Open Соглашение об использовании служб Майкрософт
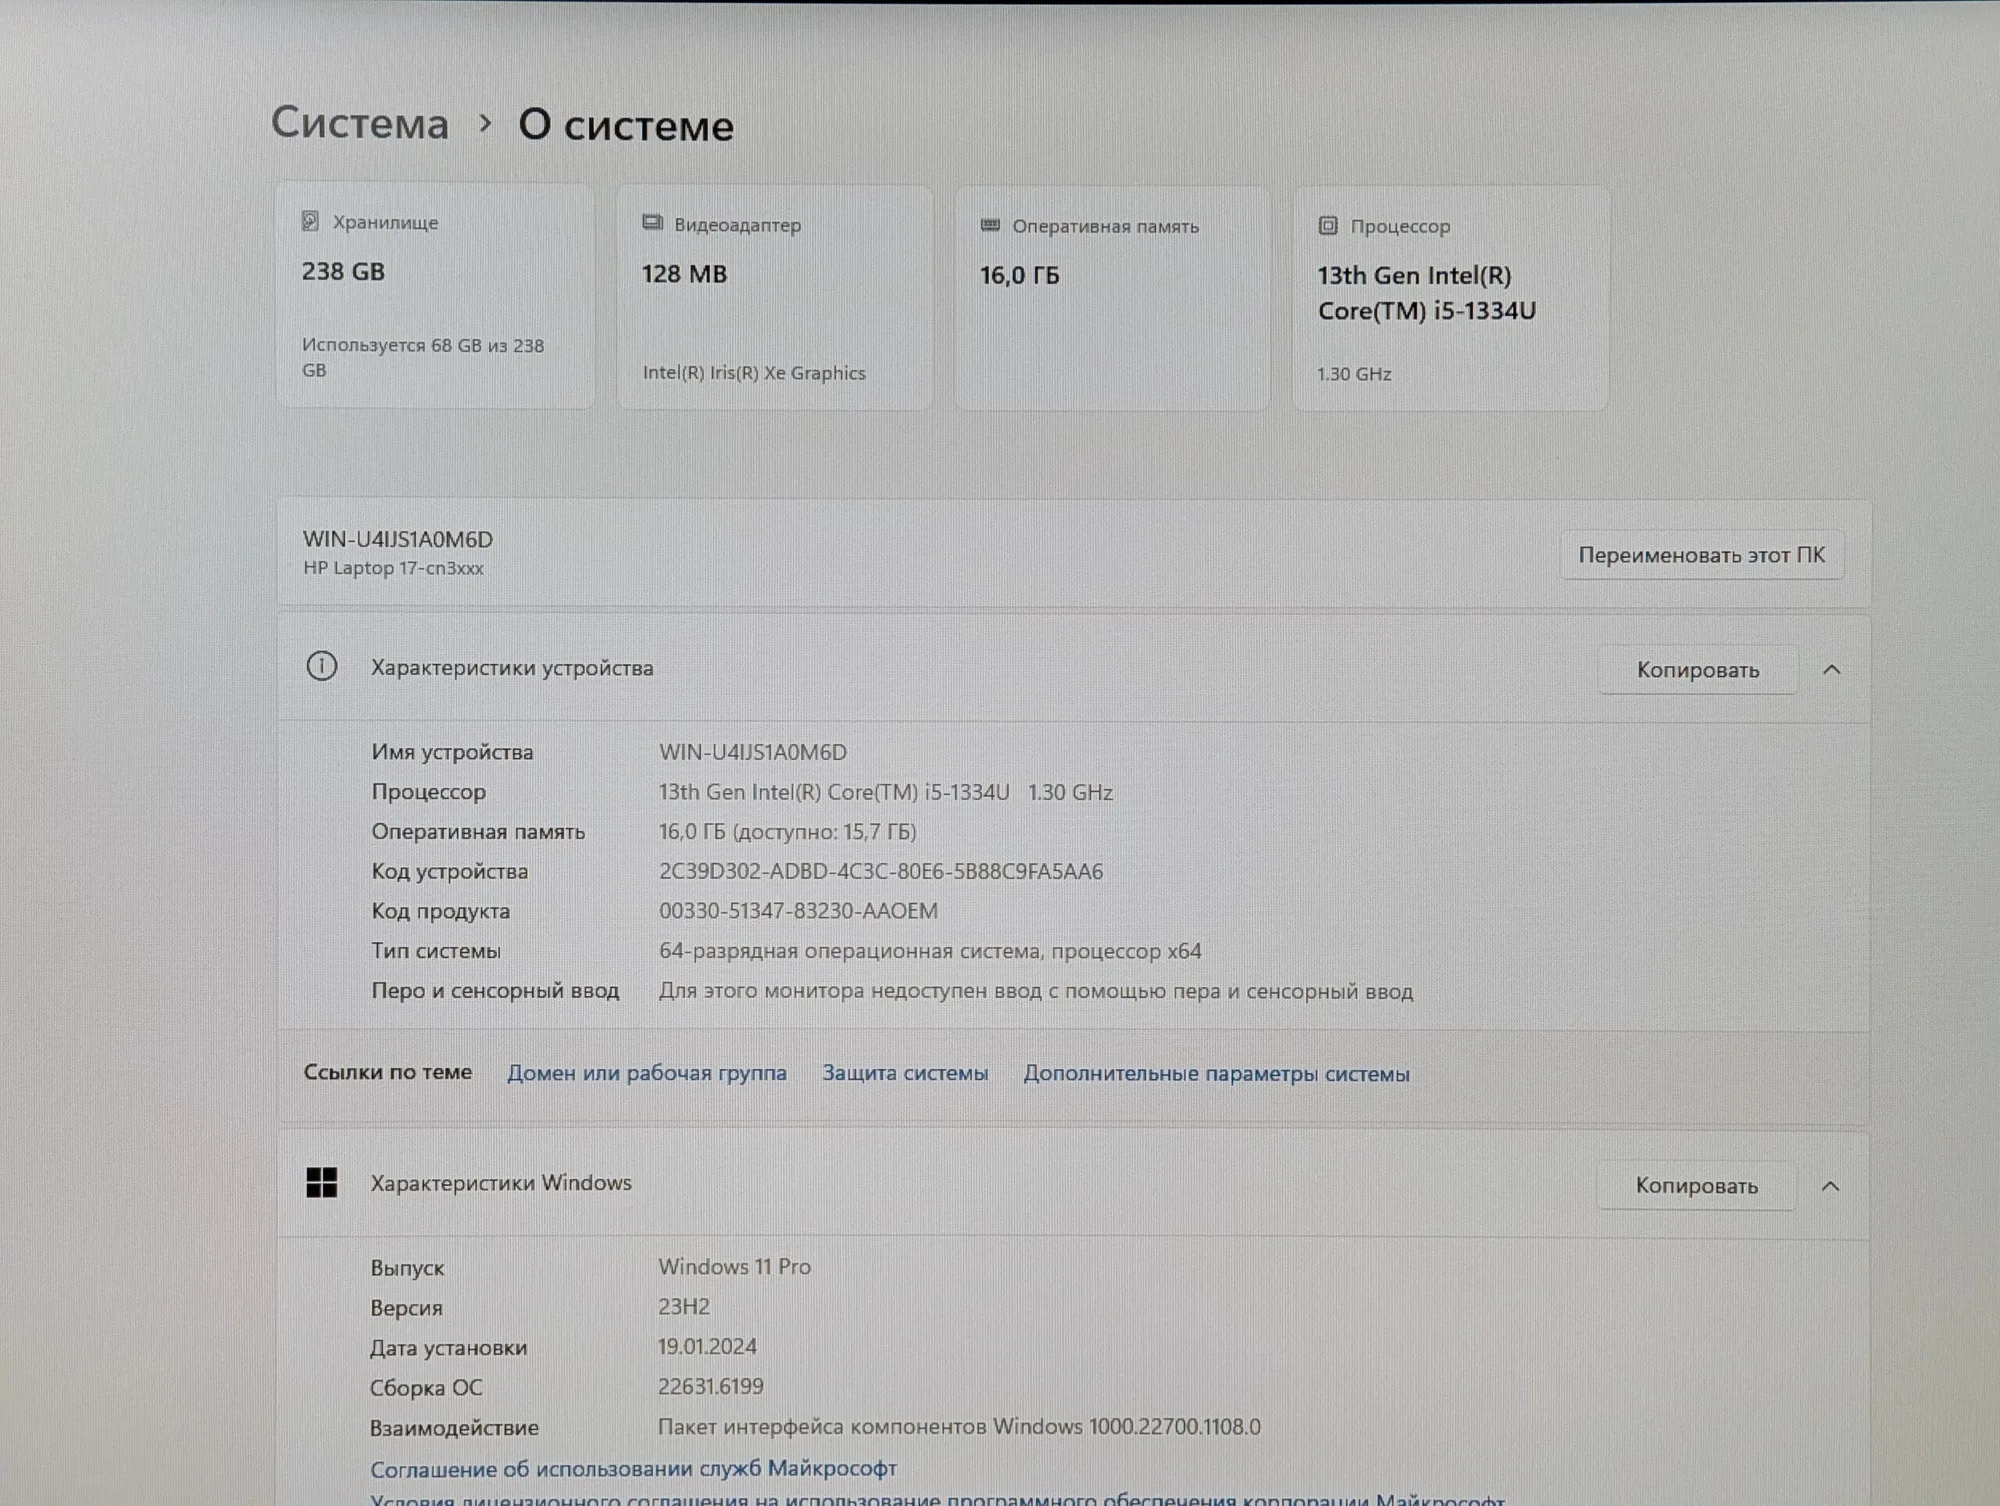 pyautogui.click(x=633, y=1469)
